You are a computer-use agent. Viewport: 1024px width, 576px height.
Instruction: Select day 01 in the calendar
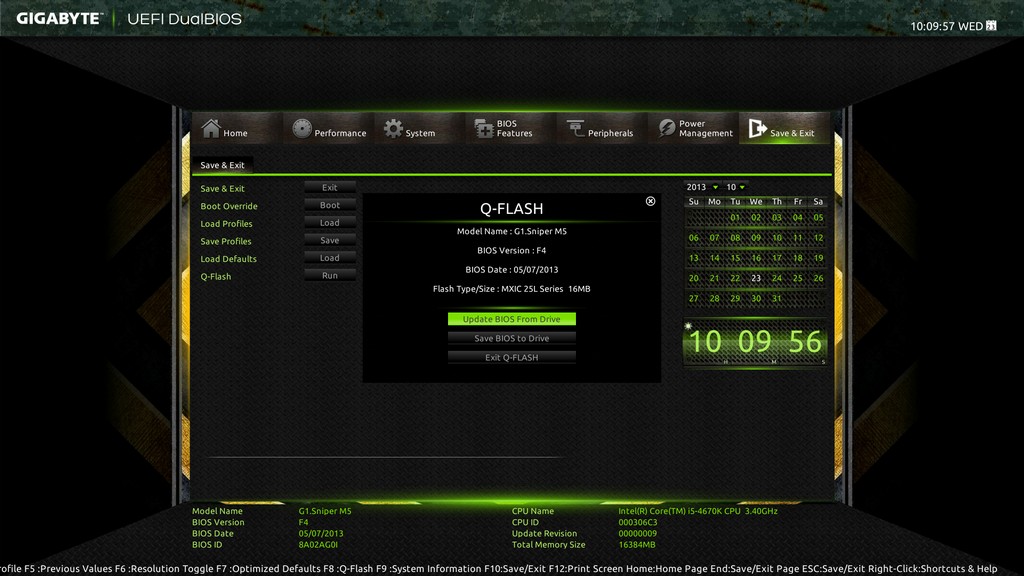[x=735, y=217]
